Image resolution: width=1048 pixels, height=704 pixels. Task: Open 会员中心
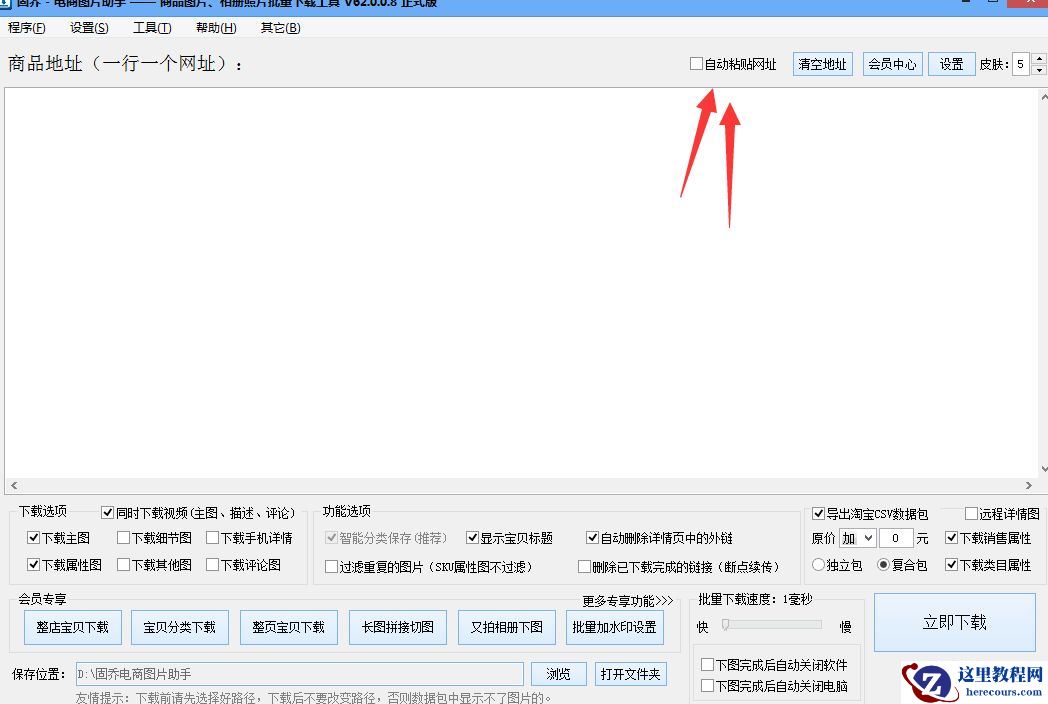[x=892, y=64]
